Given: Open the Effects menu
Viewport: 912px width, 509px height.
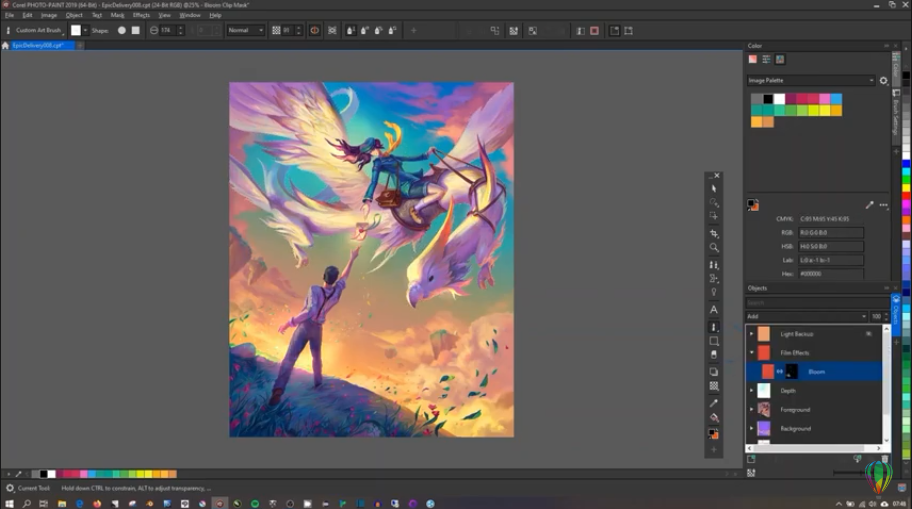Looking at the screenshot, I should 141,15.
